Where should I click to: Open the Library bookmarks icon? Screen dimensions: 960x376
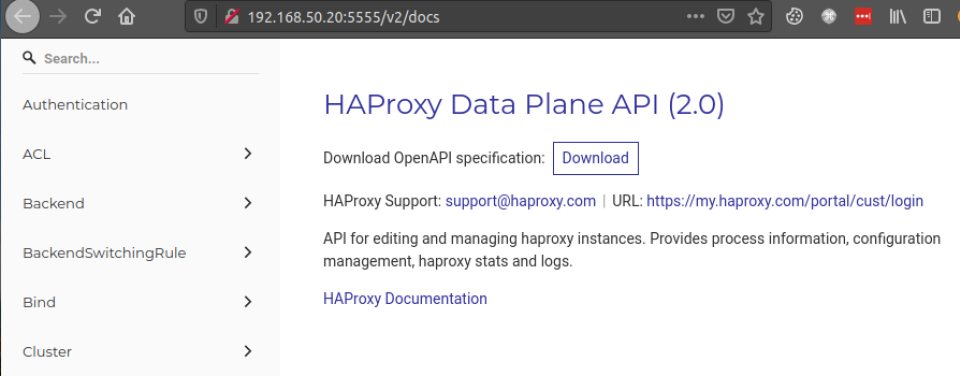[898, 17]
